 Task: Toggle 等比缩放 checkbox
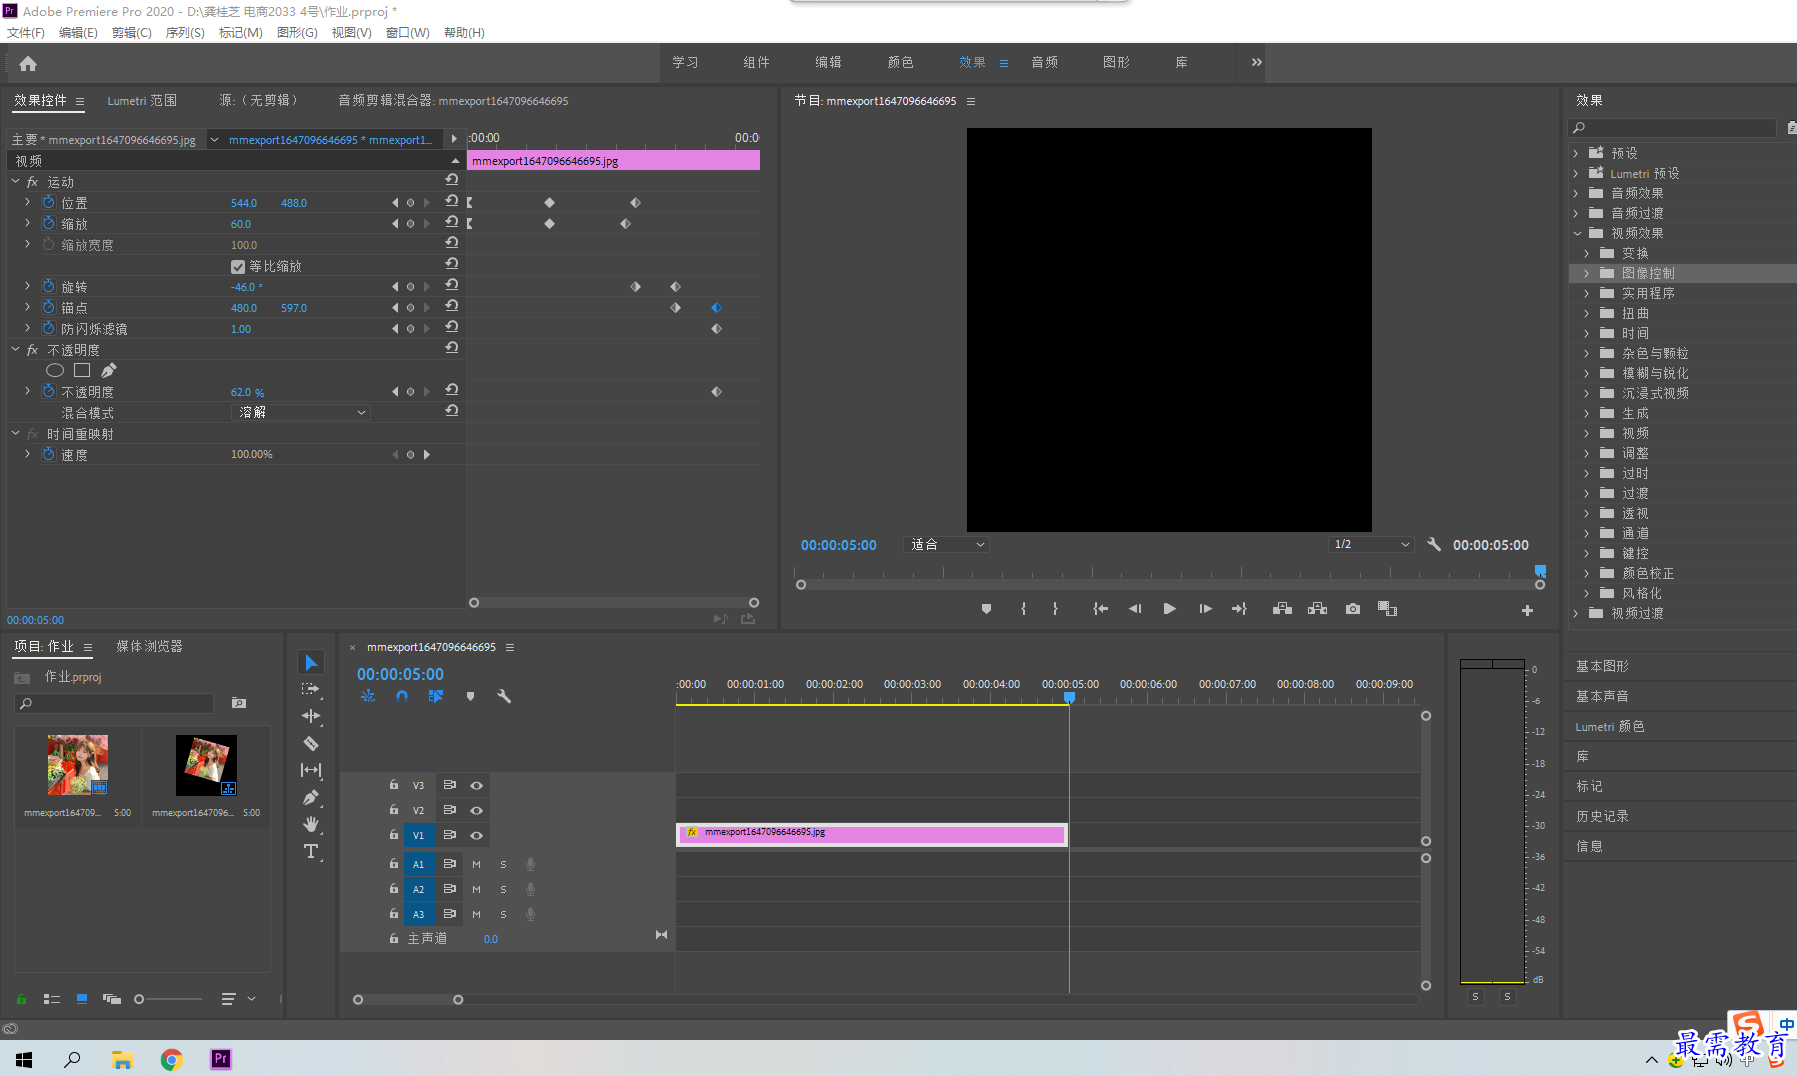click(238, 267)
